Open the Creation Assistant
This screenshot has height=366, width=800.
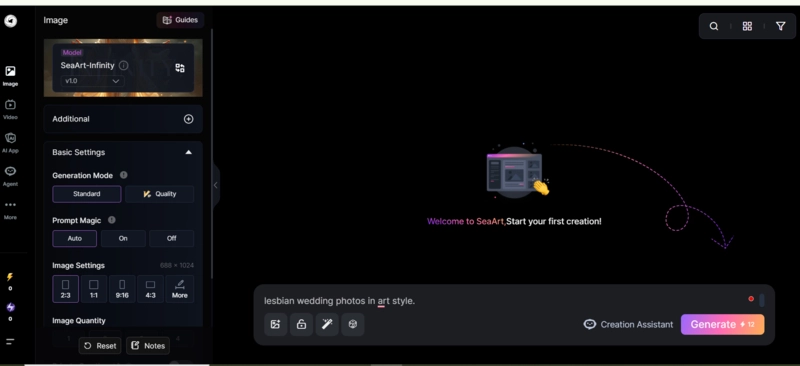pos(629,325)
